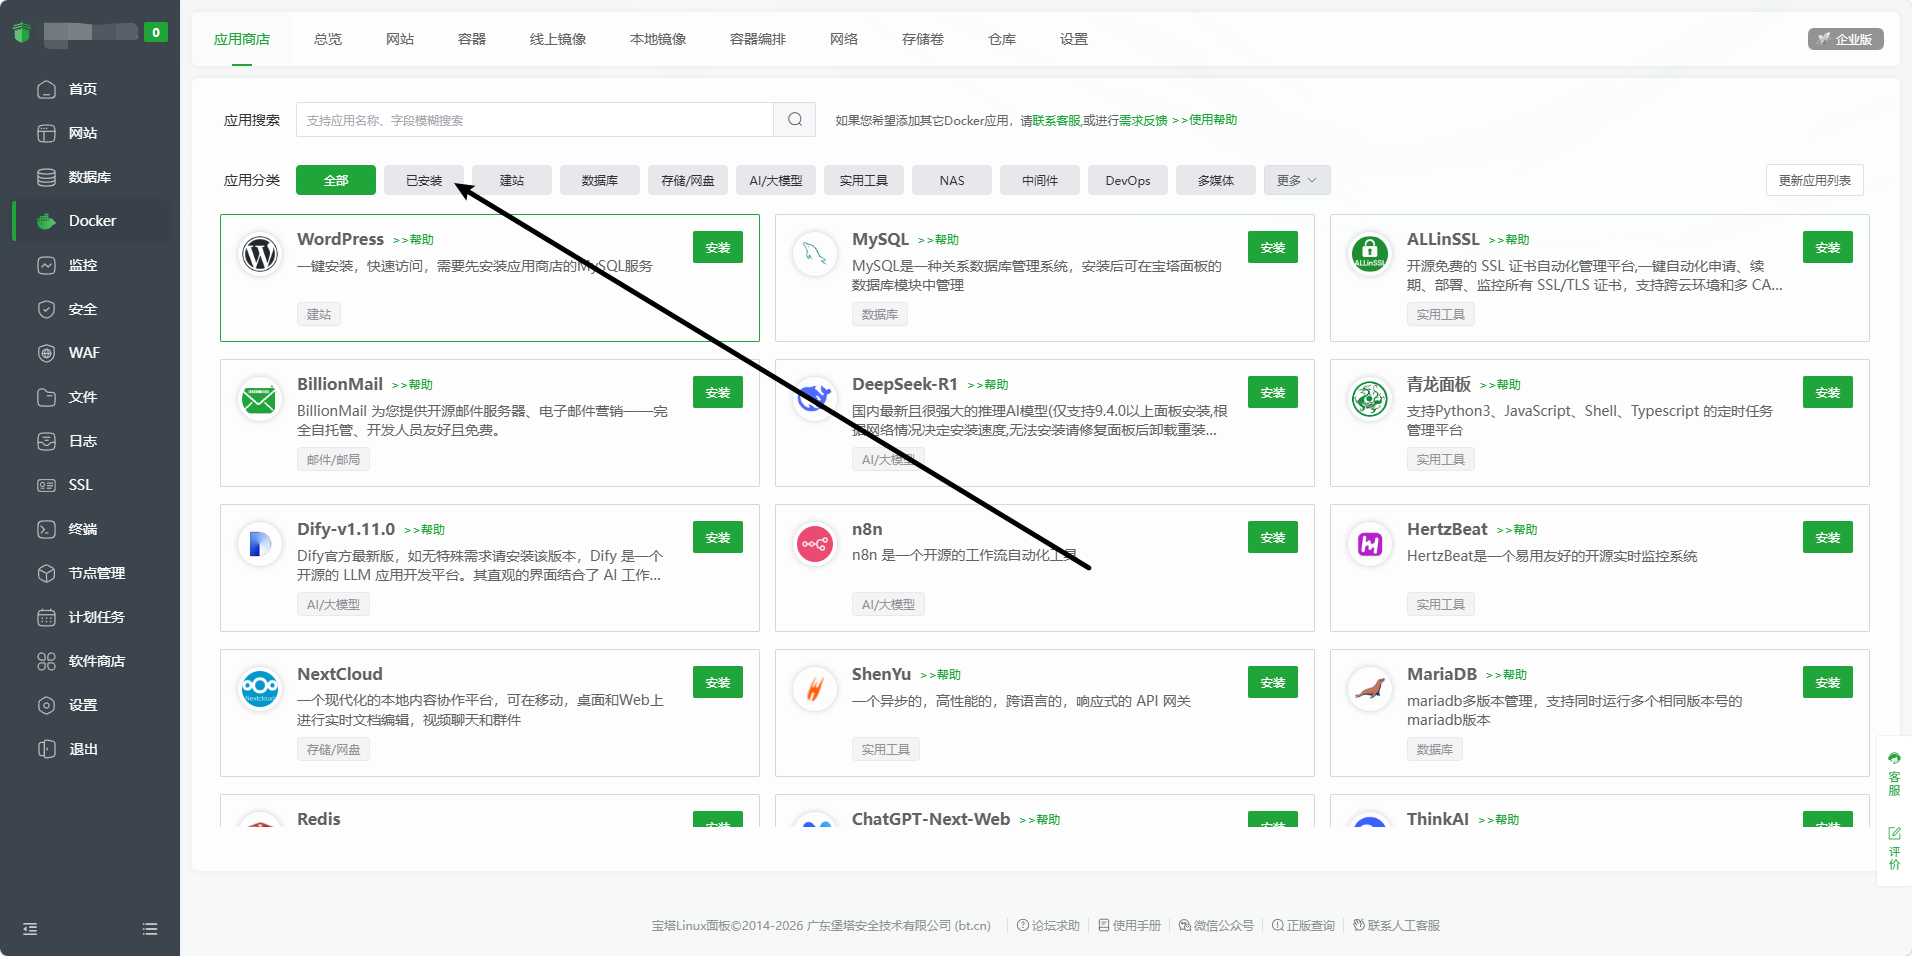The image size is (1912, 956).
Task: Click the NextCloud app logo
Action: click(x=260, y=689)
